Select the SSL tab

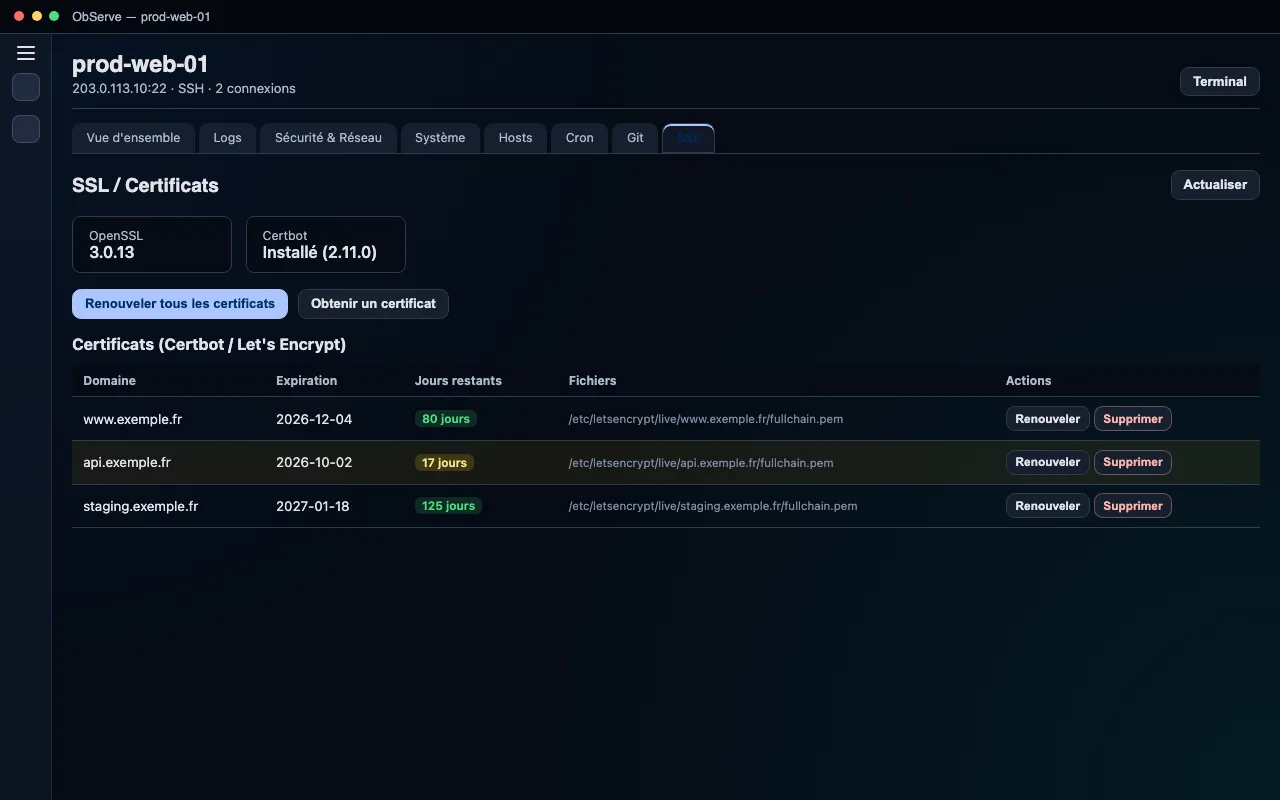[x=688, y=138]
